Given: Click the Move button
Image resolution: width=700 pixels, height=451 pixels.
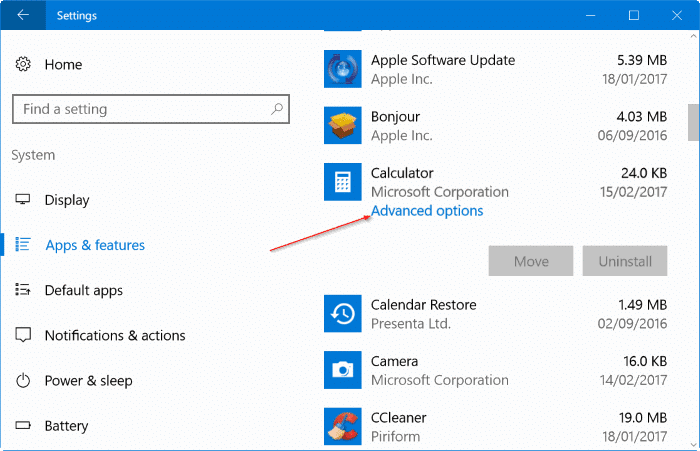Looking at the screenshot, I should 531,261.
